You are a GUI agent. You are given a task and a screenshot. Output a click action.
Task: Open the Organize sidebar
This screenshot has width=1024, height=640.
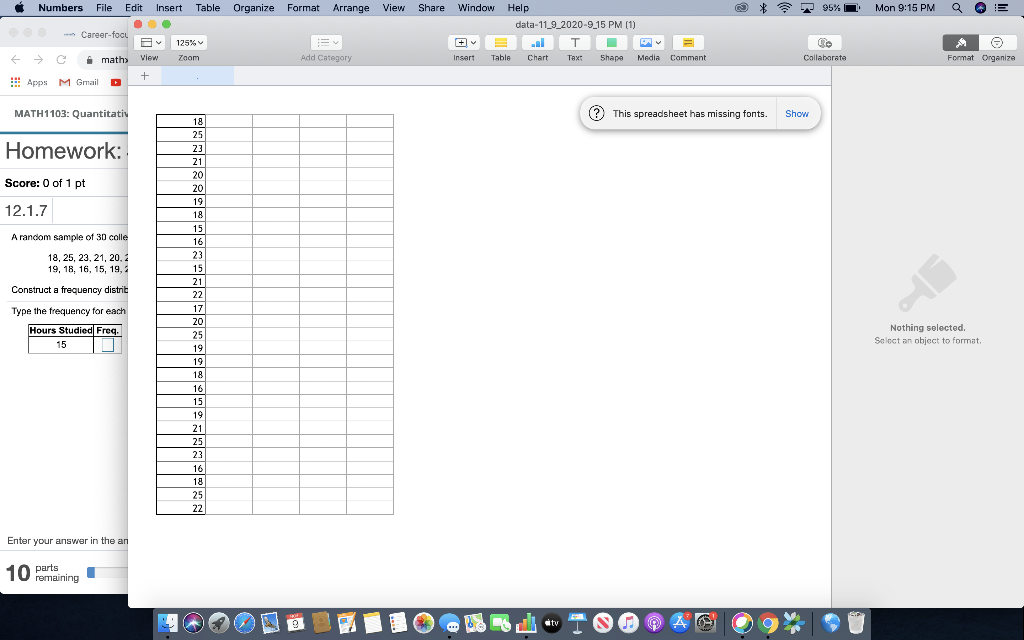tap(994, 44)
